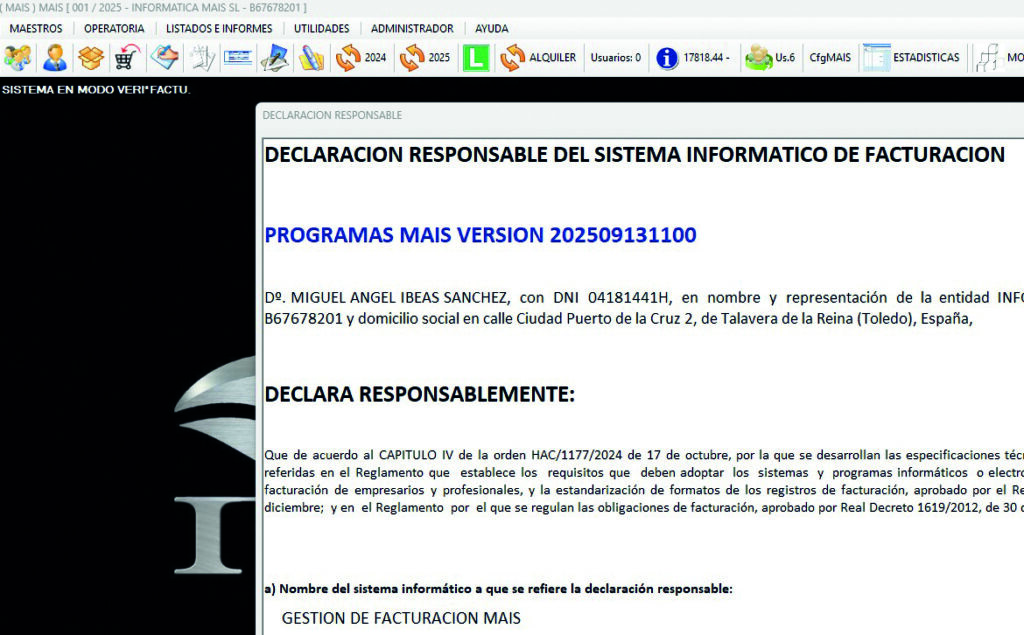Click the blue card form icon
Image resolution: width=1024 pixels, height=635 pixels.
(x=237, y=58)
